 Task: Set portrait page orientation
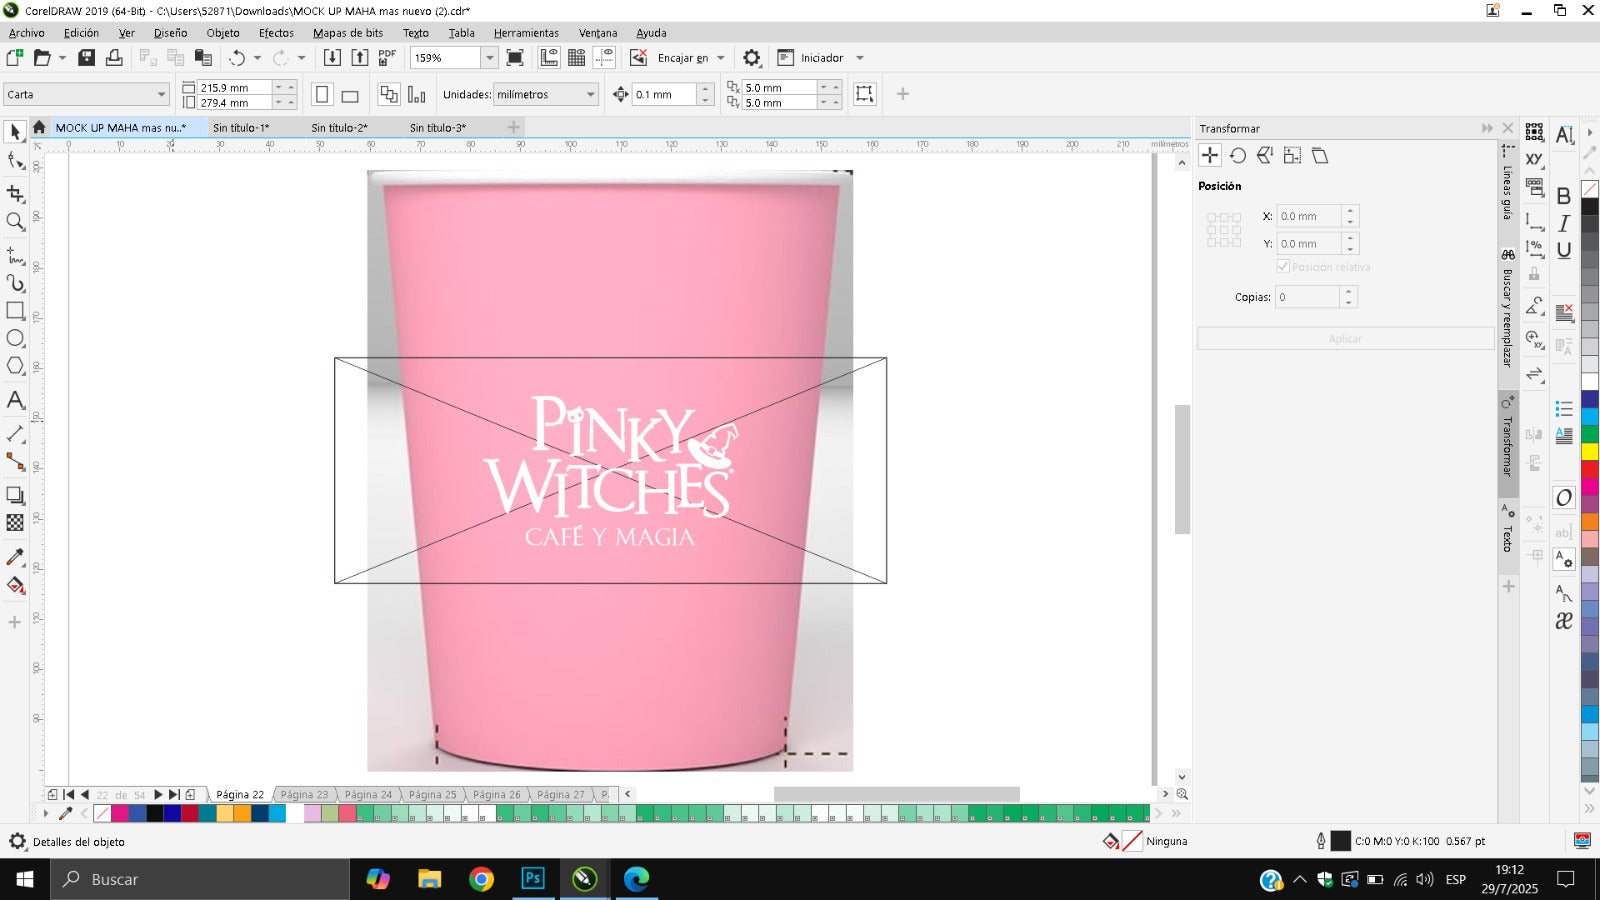pos(322,95)
